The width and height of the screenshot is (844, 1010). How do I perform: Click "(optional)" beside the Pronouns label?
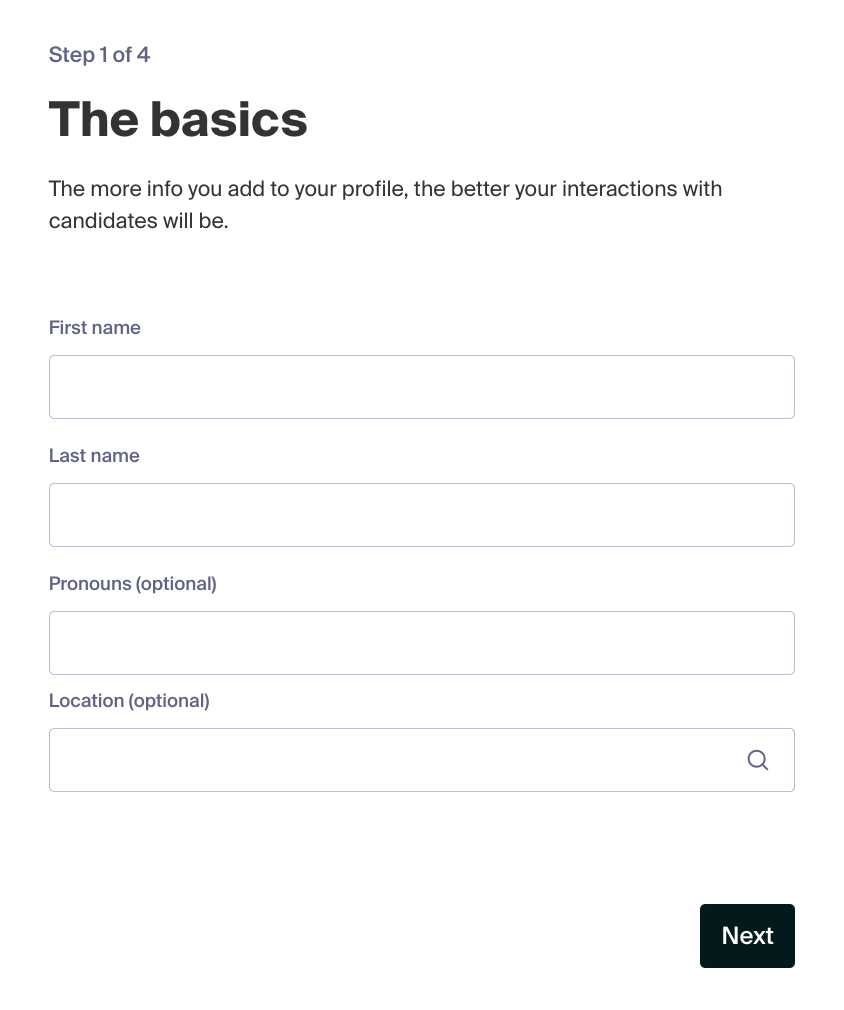175,584
